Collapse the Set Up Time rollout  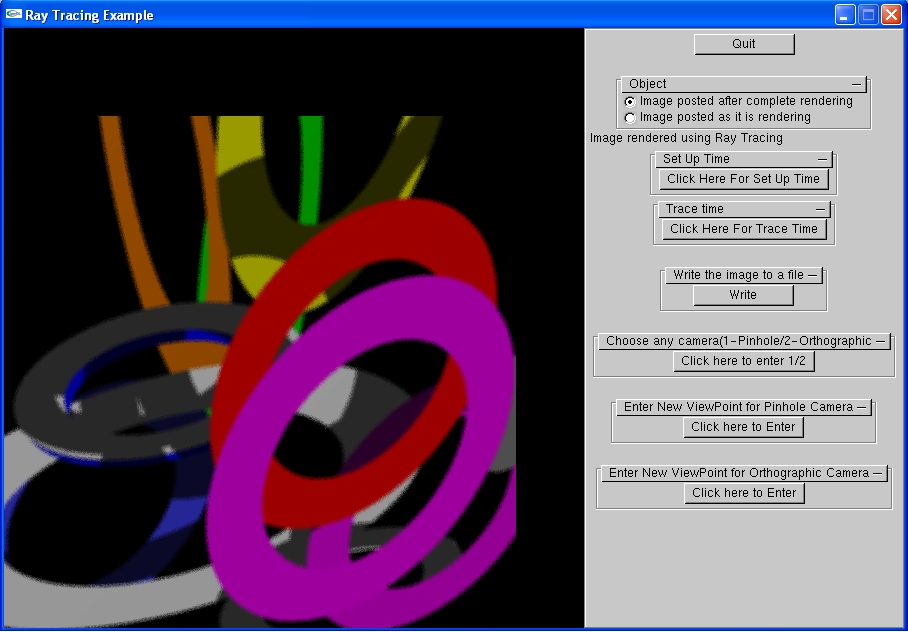744,159
